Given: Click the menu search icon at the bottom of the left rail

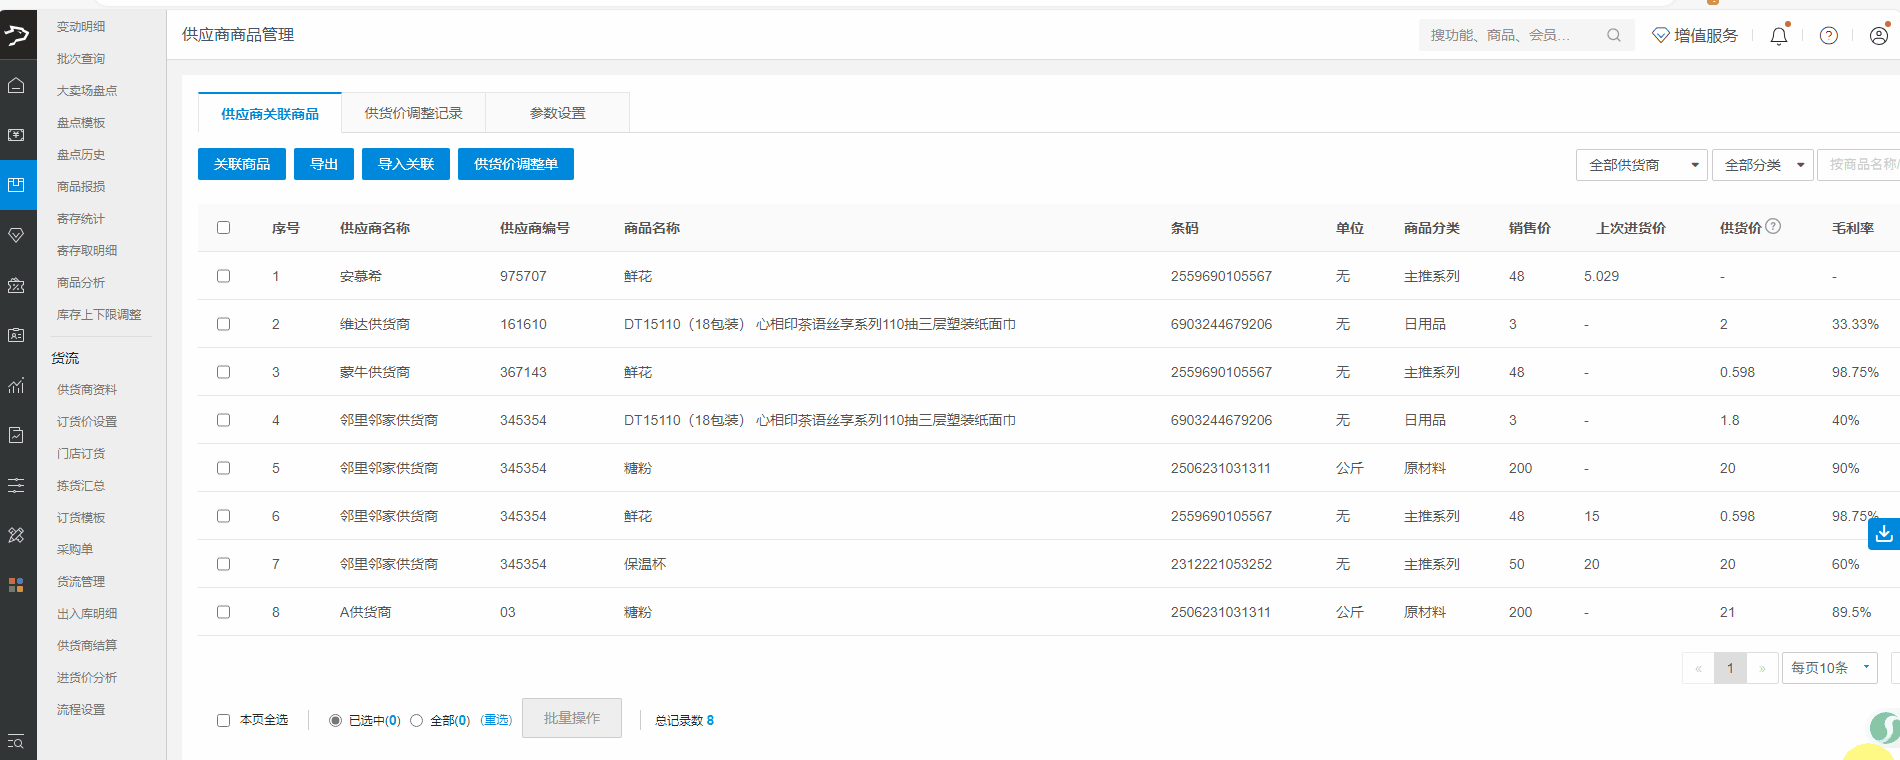Looking at the screenshot, I should coord(16,741).
